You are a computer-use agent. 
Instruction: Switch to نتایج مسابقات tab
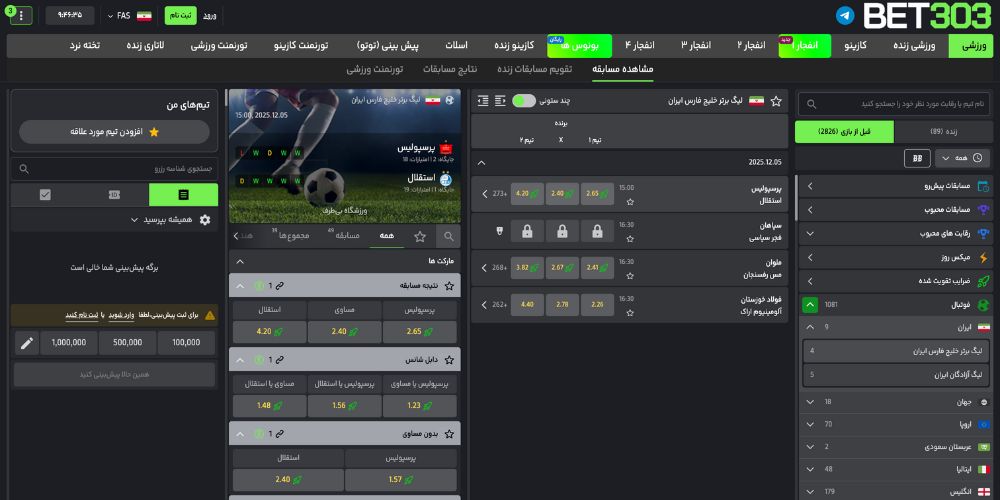coord(448,69)
